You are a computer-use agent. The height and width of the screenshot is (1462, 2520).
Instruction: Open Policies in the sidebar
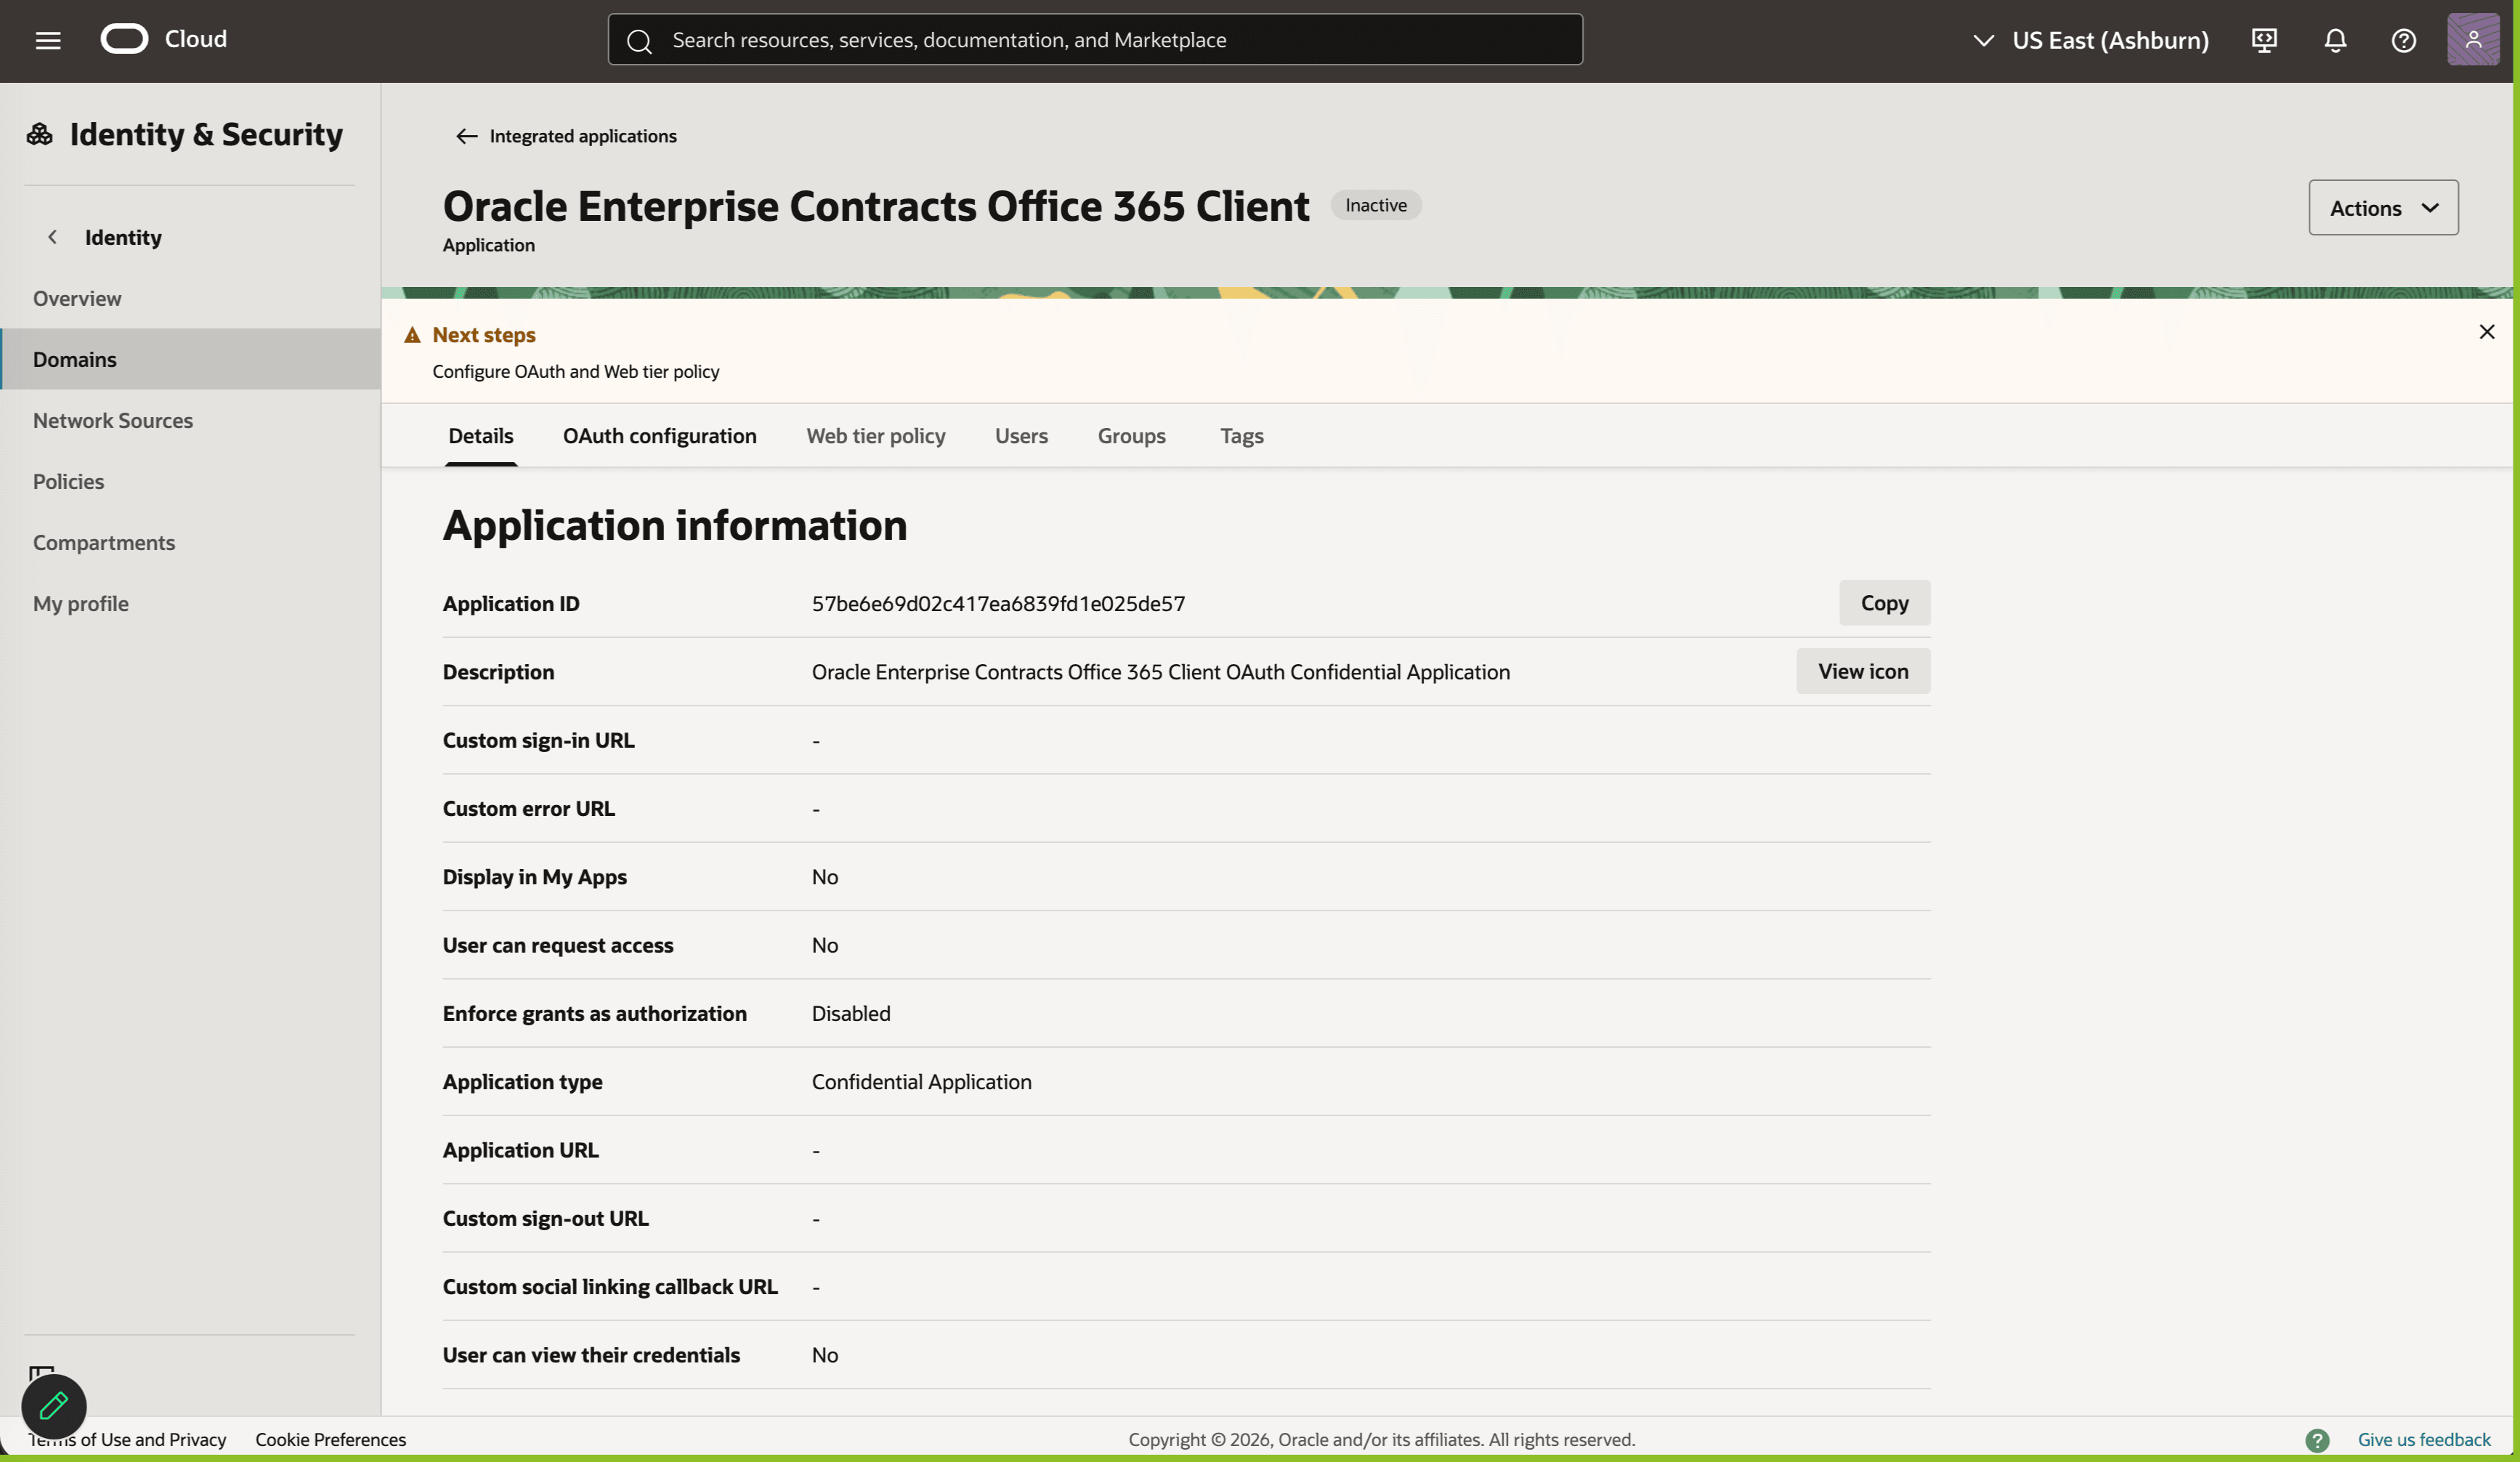190,481
